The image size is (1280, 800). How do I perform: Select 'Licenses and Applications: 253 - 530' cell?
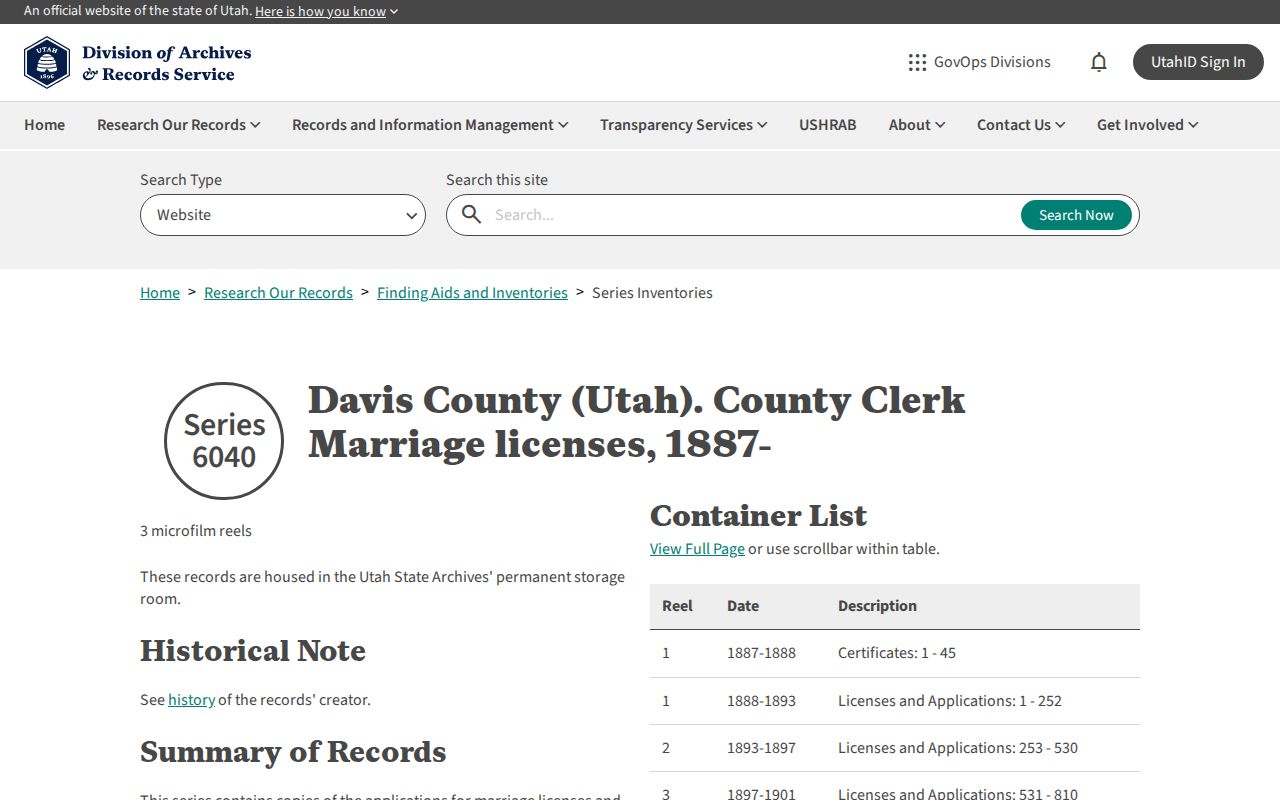click(x=958, y=748)
